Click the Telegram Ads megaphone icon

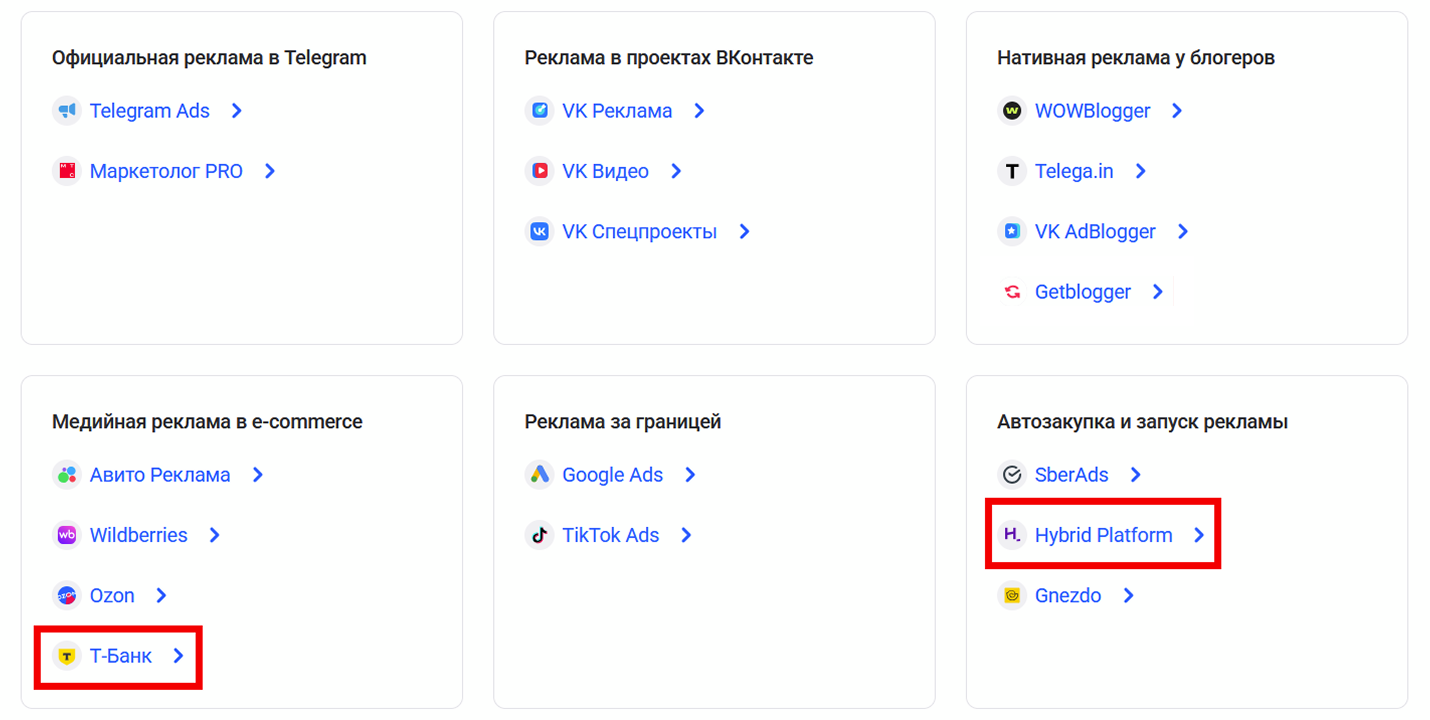point(67,111)
